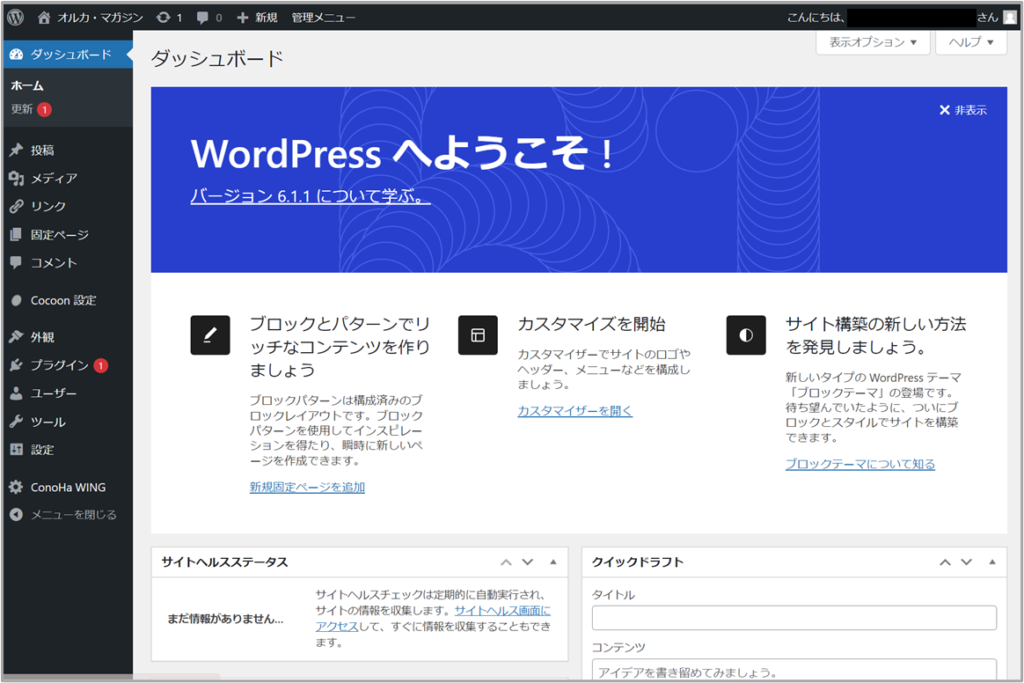Click the pin icon next to 投稿
This screenshot has height=683, width=1024.
(x=16, y=150)
